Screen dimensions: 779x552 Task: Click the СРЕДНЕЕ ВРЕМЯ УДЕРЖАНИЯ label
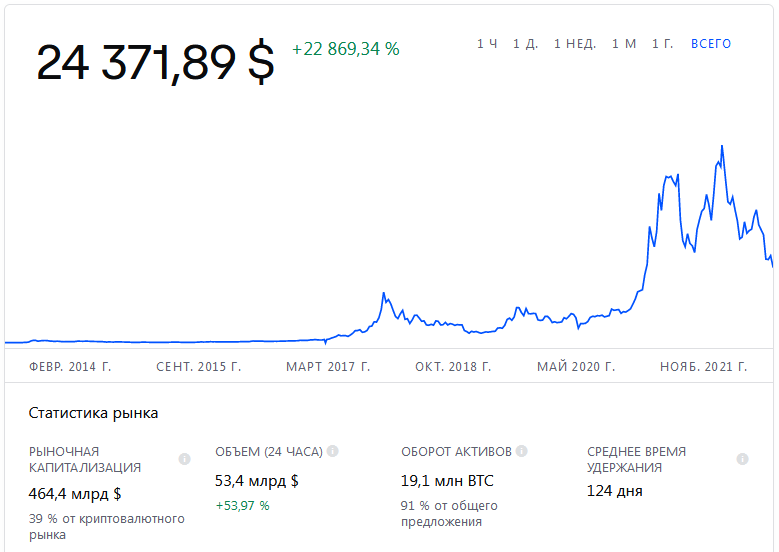[x=636, y=460]
